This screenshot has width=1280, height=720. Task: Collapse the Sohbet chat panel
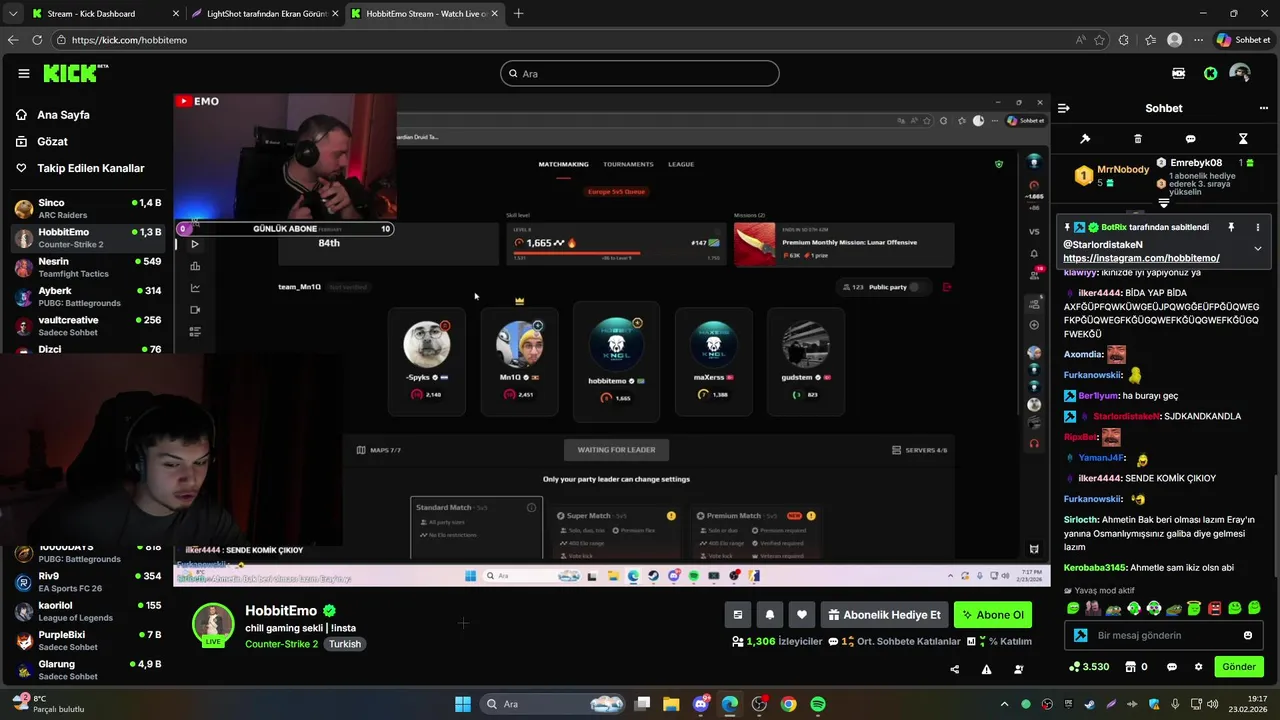coord(1064,108)
